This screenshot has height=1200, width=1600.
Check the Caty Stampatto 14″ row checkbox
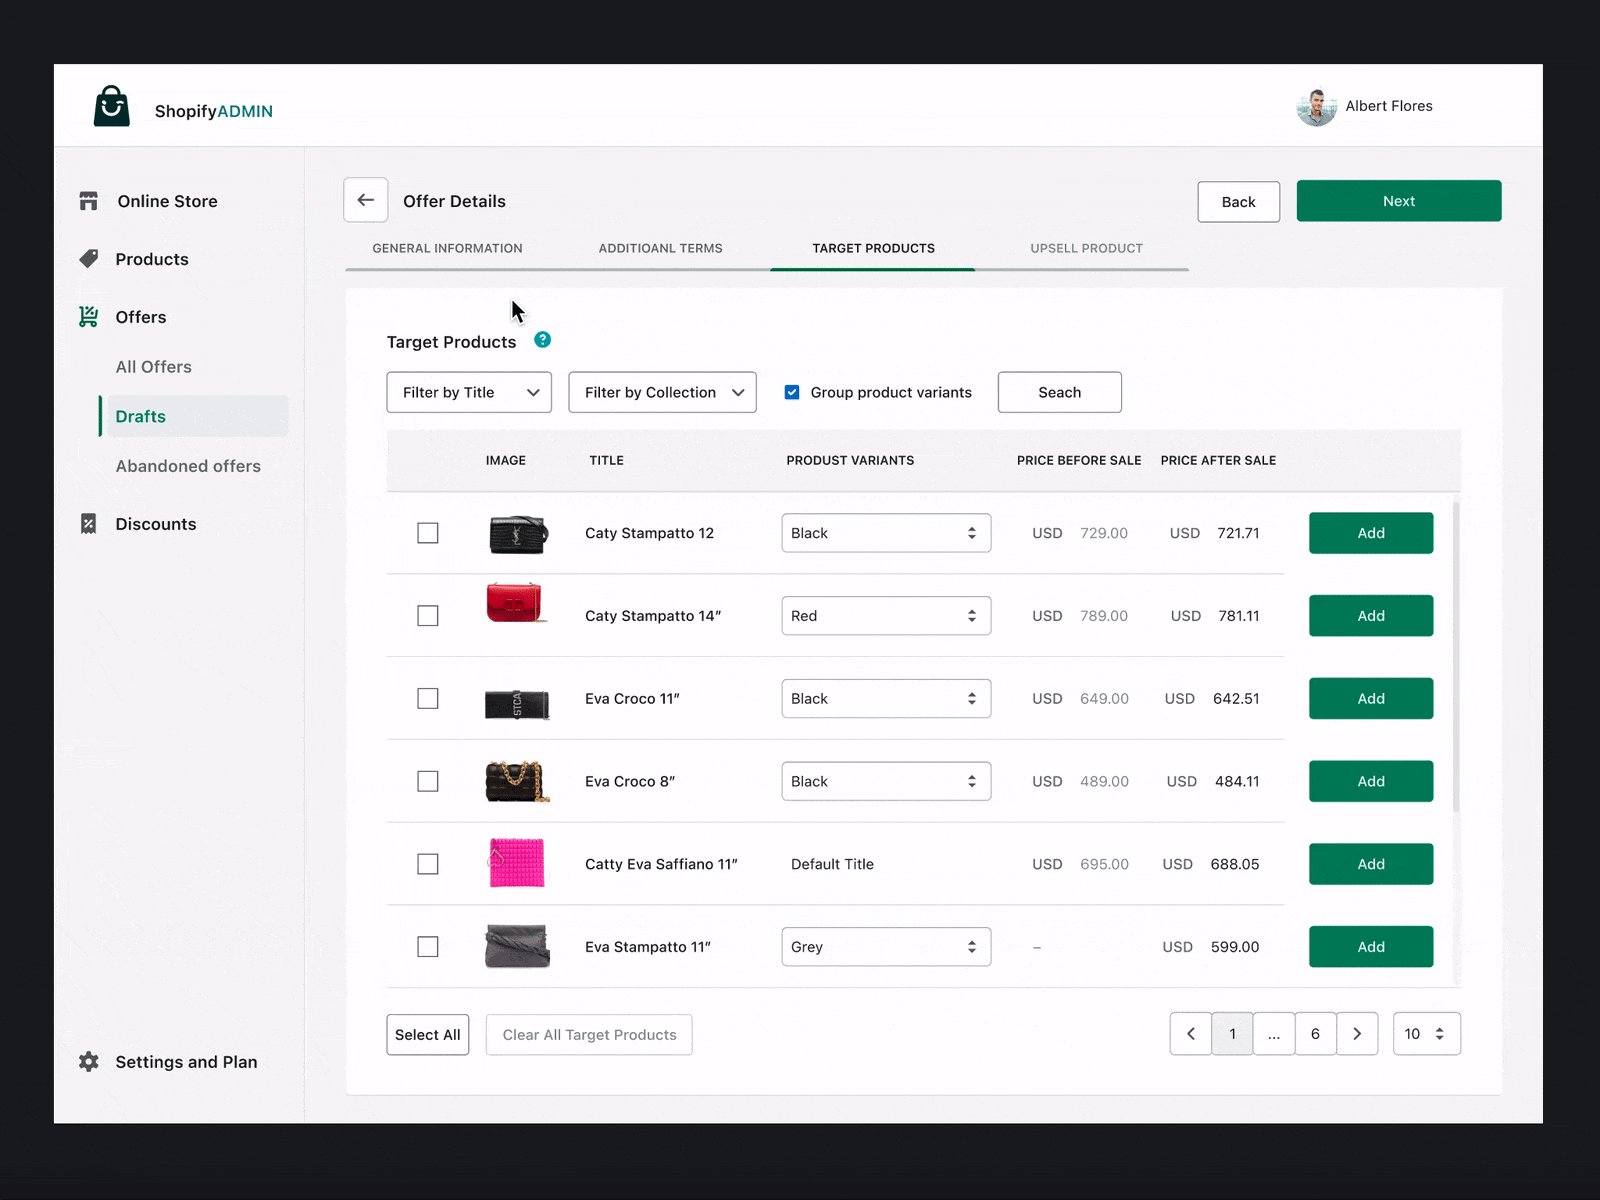(x=428, y=616)
